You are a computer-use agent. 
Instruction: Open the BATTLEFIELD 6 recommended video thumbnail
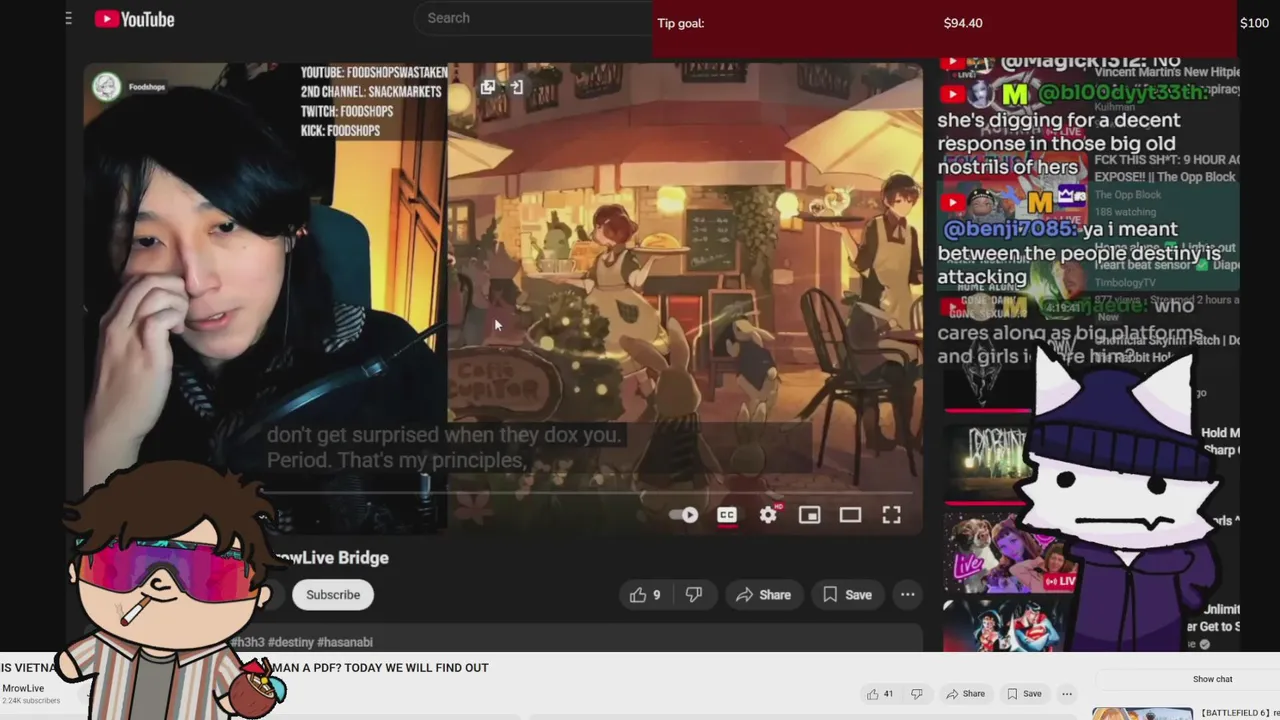coord(1142,713)
